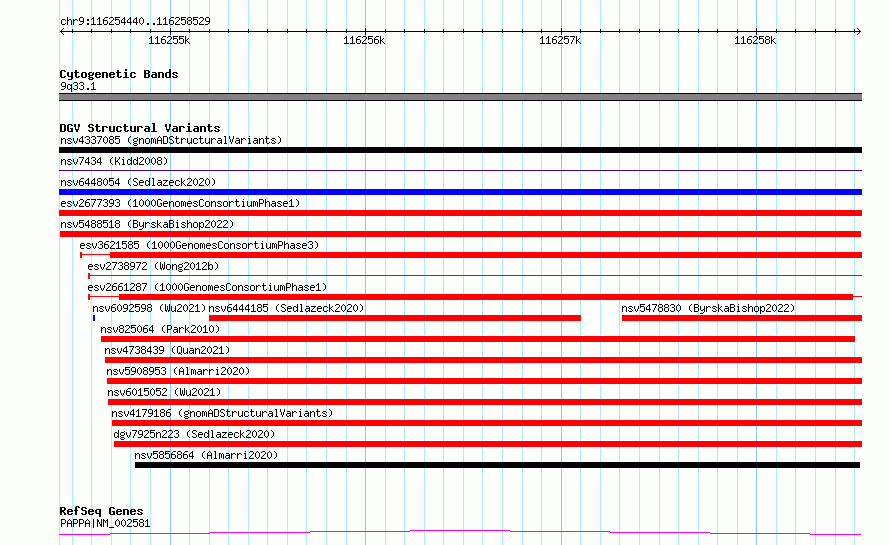The width and height of the screenshot is (890, 545).
Task: Open nsv6015052 (Wu2021) label
Action: point(164,392)
